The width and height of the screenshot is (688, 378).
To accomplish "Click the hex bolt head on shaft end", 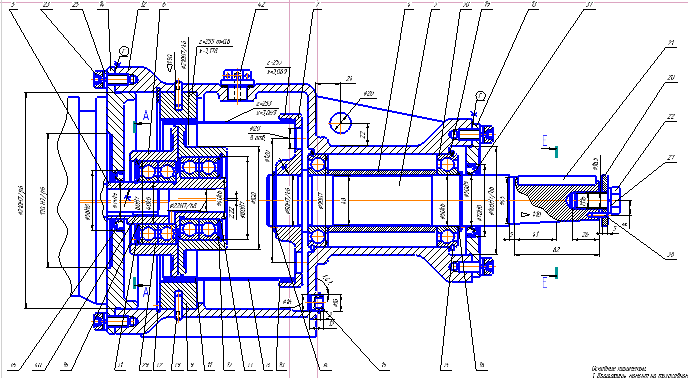I will tap(615, 201).
